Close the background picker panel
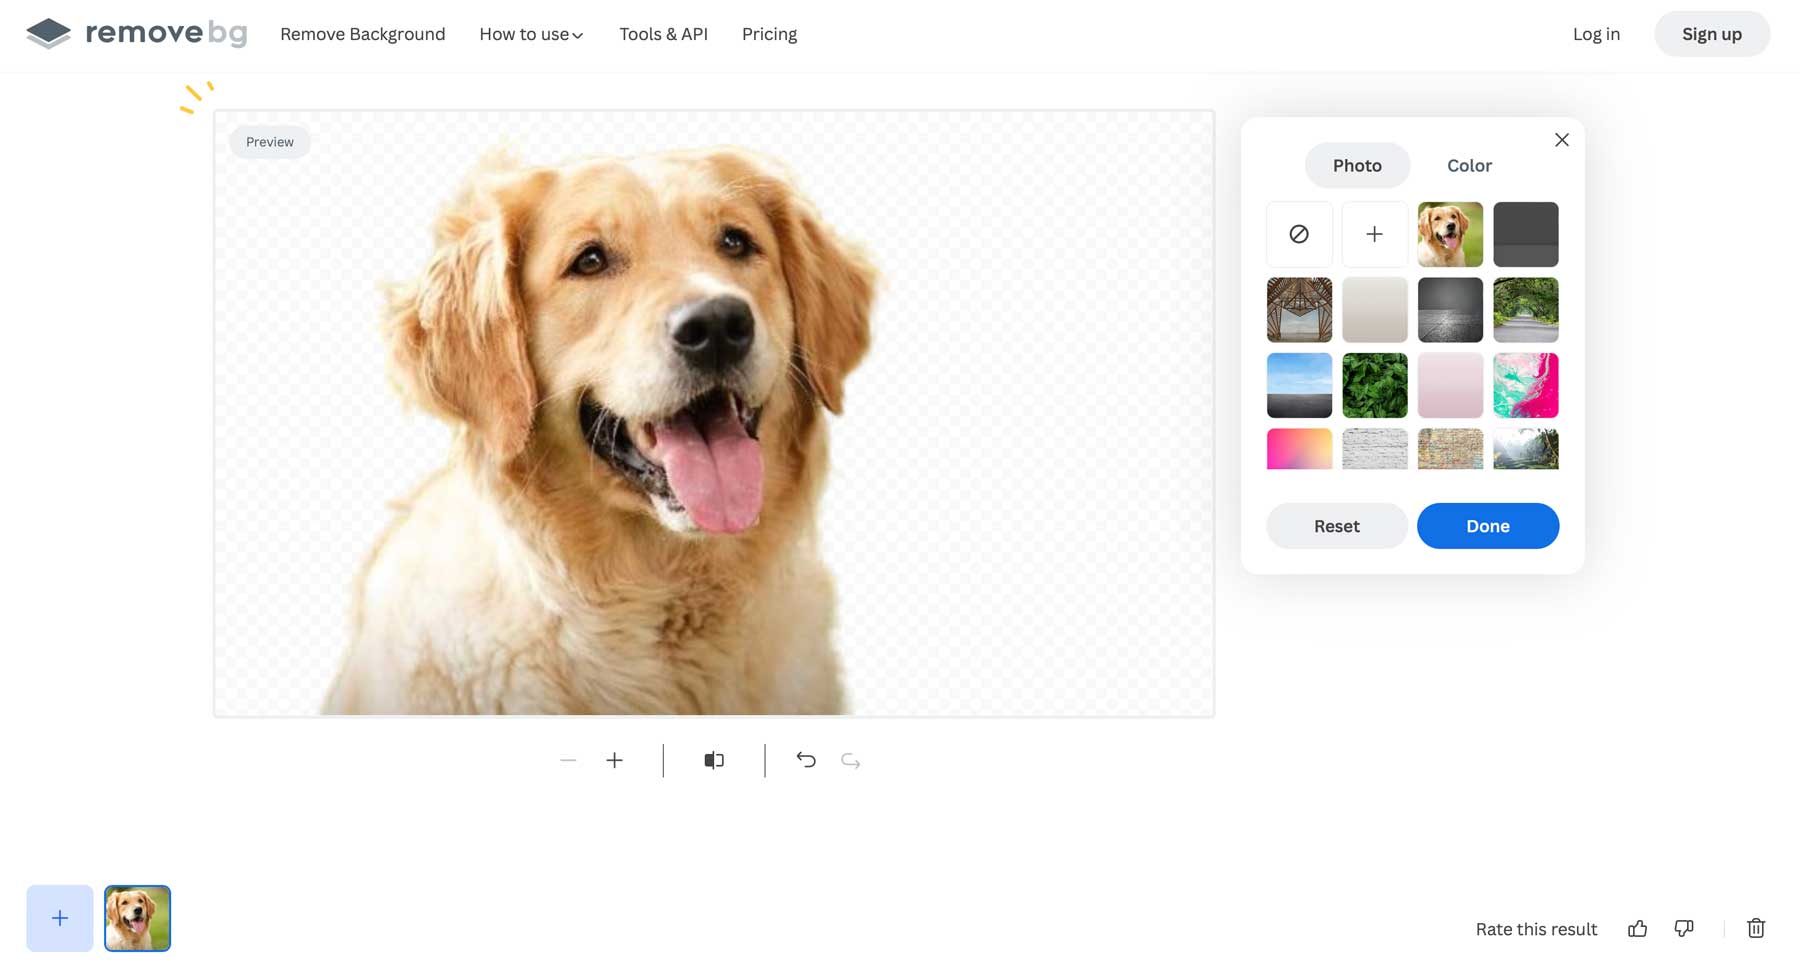Image resolution: width=1800 pixels, height=978 pixels. [1561, 140]
